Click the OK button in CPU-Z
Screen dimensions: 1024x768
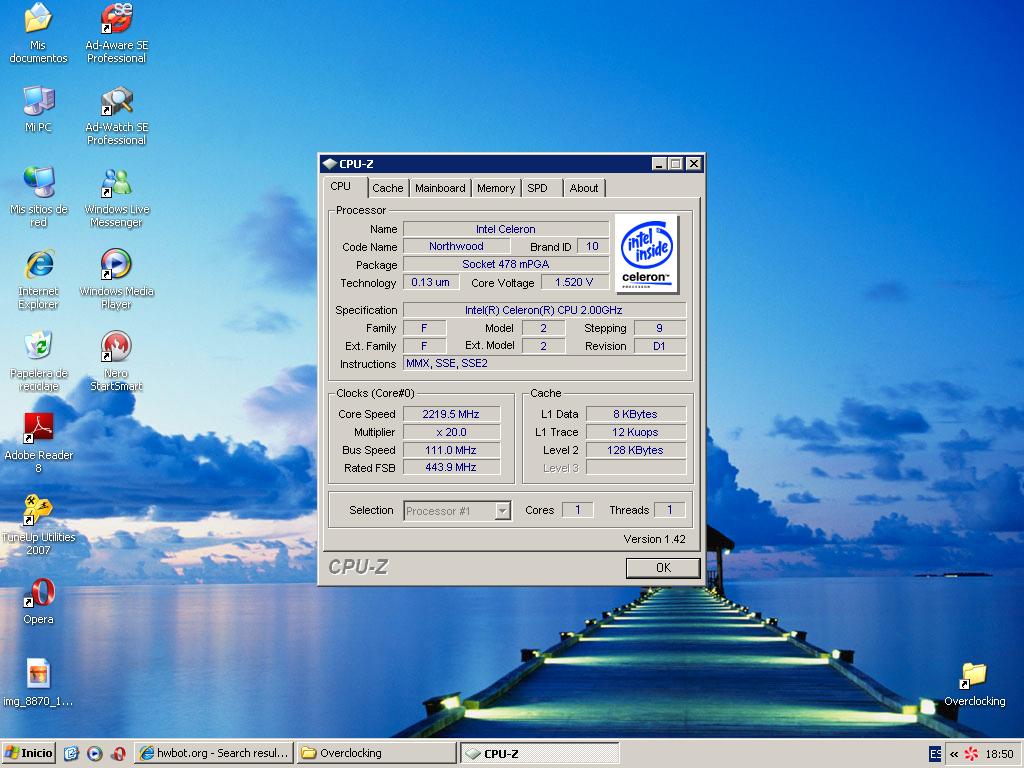click(x=663, y=568)
